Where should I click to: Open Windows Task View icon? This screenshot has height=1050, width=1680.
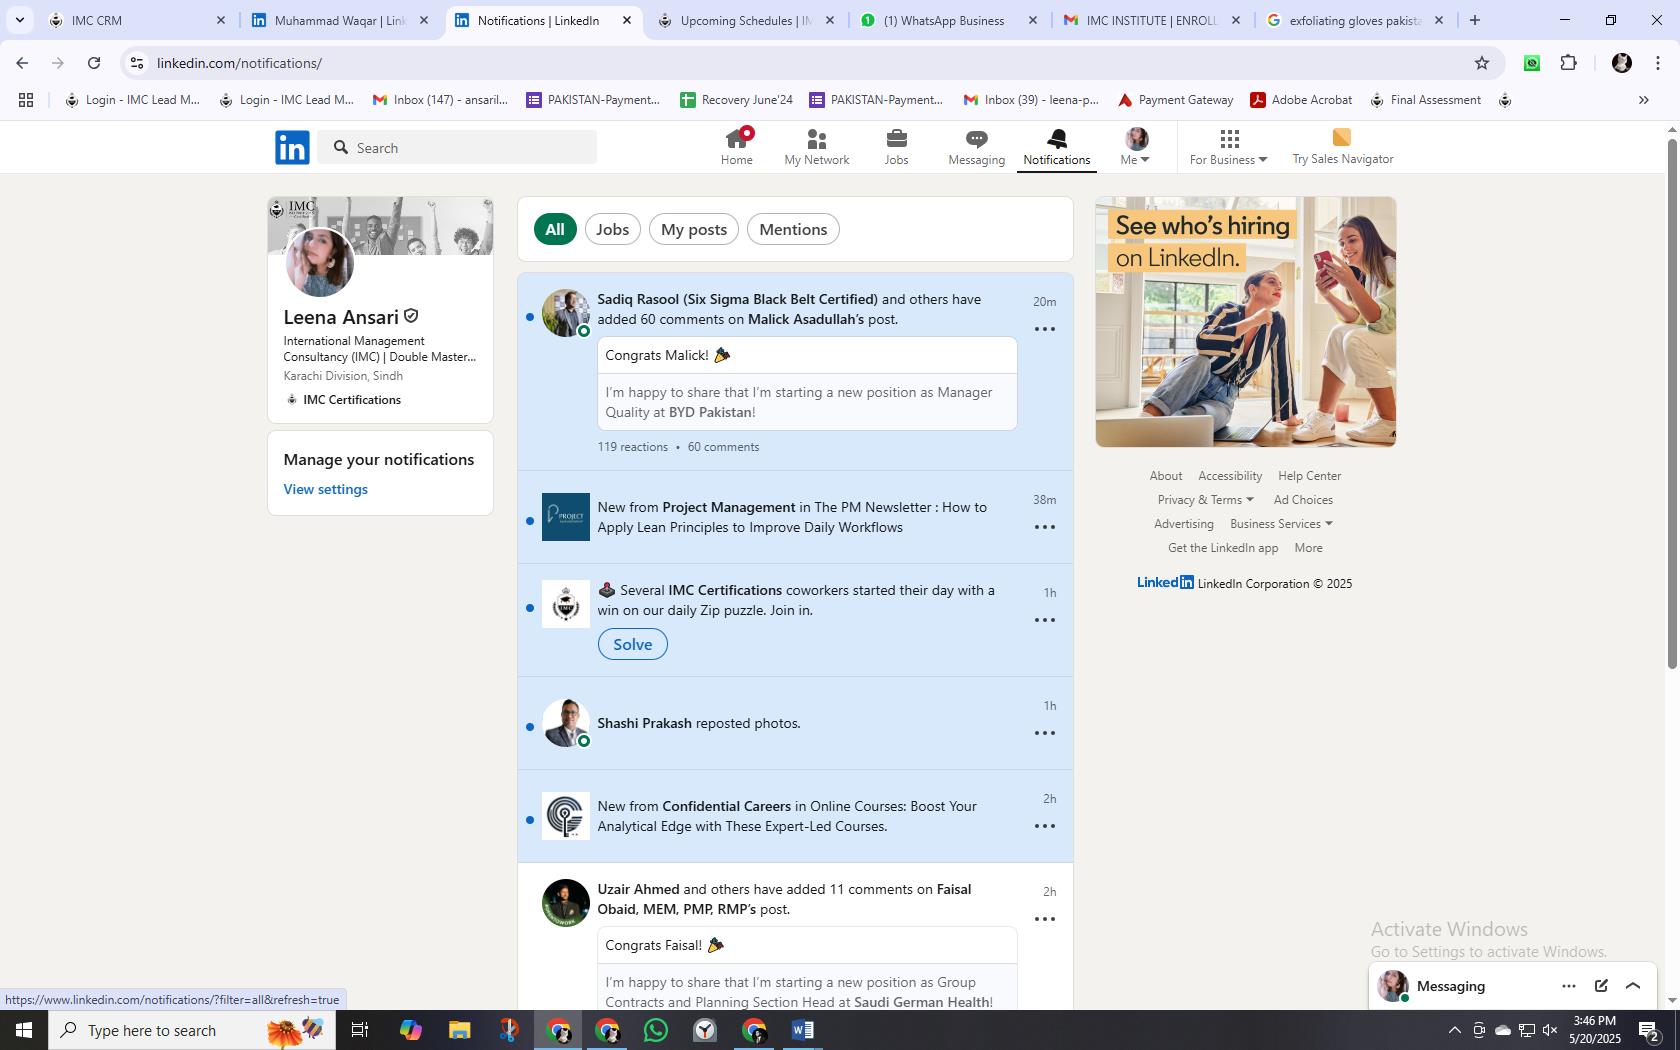pos(360,1030)
